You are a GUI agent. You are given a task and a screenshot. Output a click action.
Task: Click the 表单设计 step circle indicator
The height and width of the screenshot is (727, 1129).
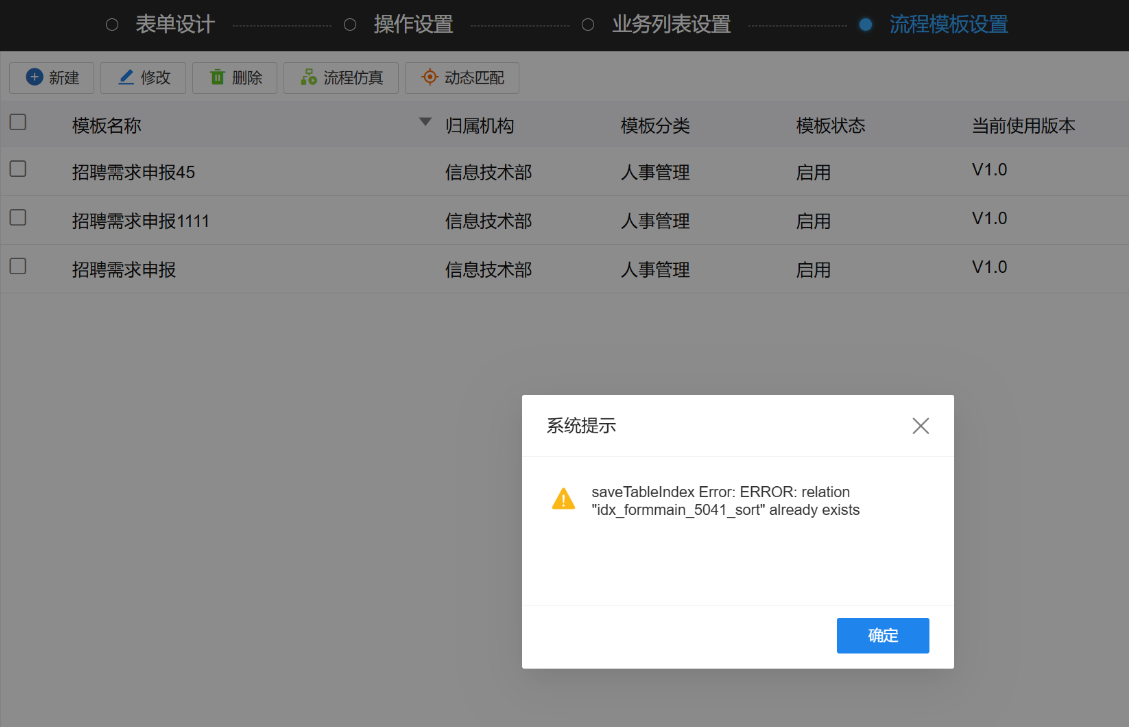pyautogui.click(x=112, y=24)
